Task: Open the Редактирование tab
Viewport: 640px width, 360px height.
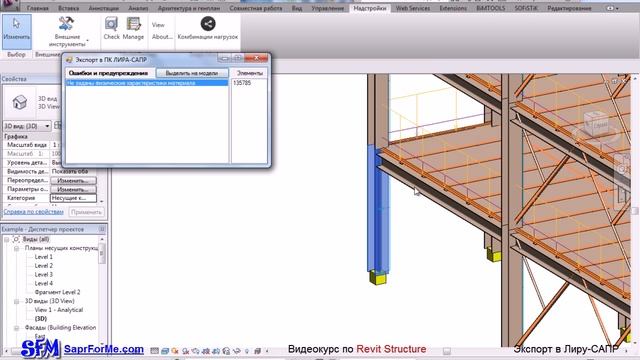Action: coord(569,8)
